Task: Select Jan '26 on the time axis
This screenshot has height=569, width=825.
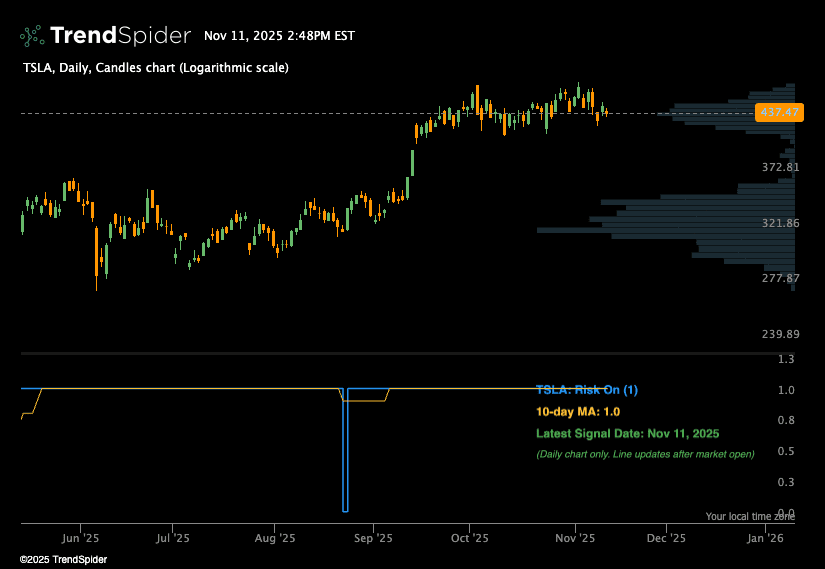Action: pyautogui.click(x=766, y=538)
